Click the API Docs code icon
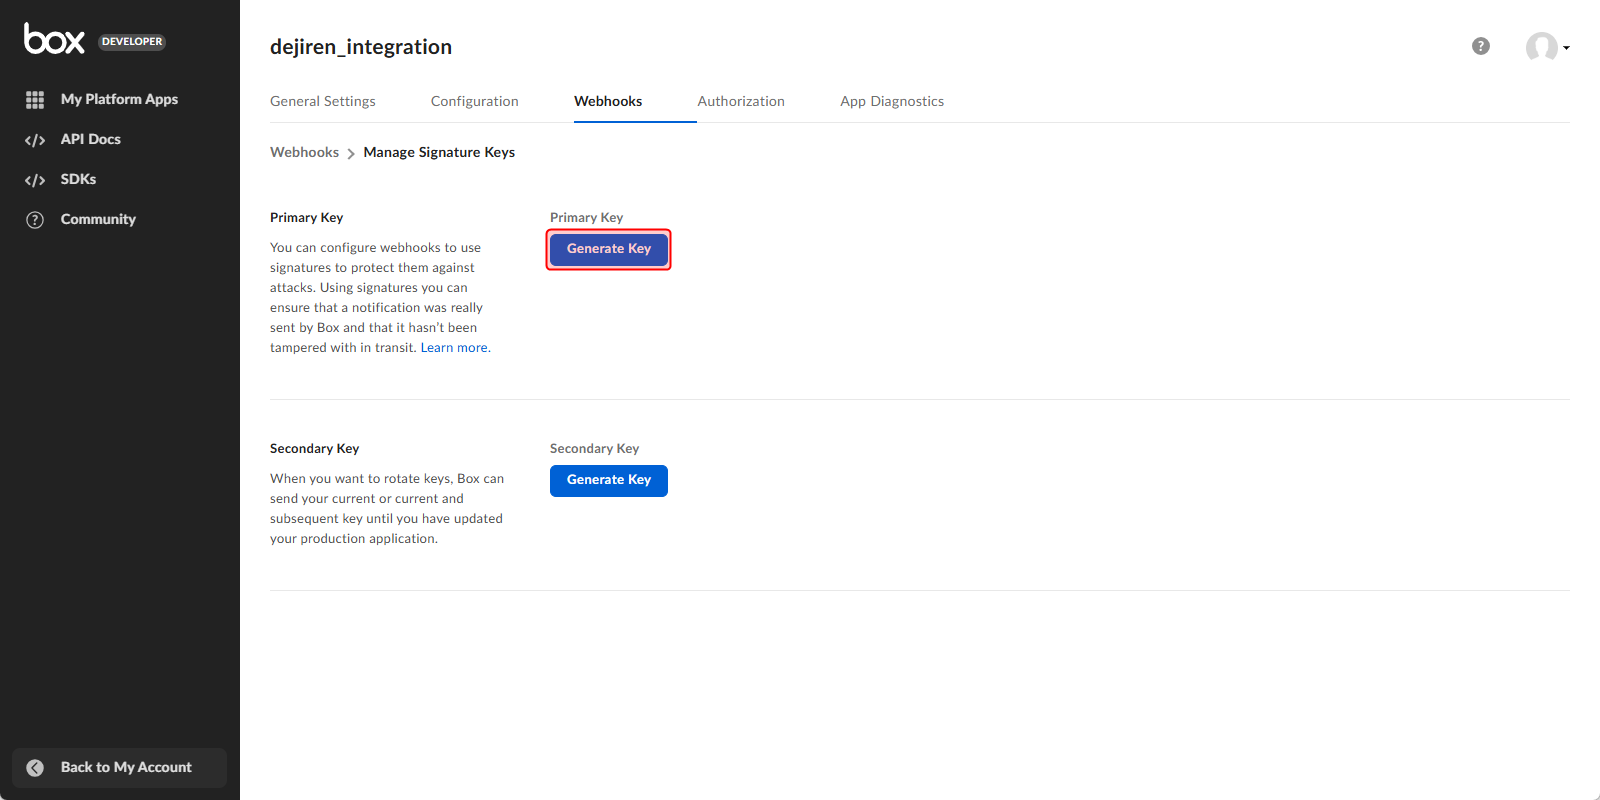Viewport: 1600px width, 800px height. (x=35, y=140)
